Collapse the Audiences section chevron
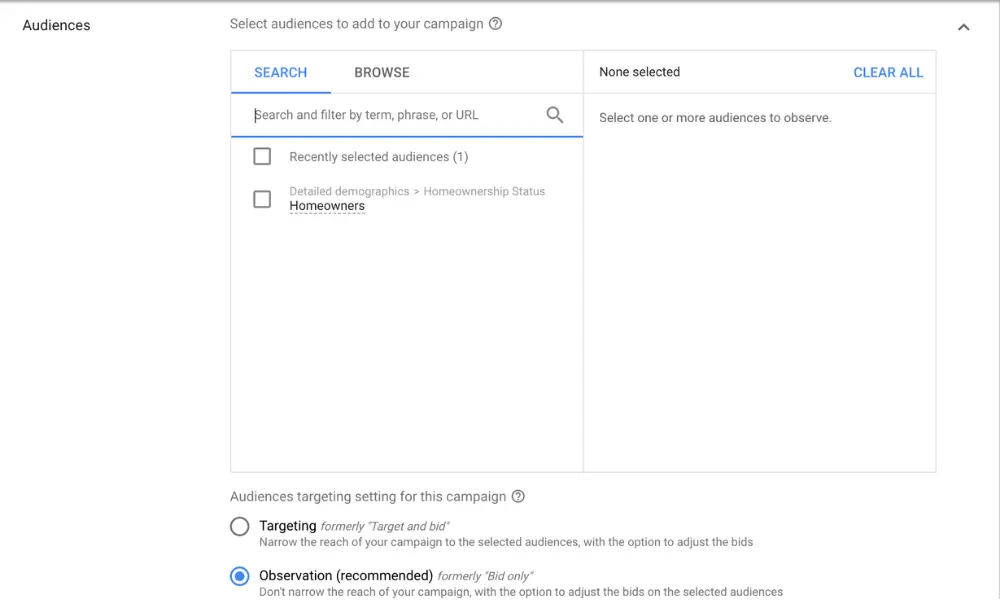1000x600 pixels. click(x=963, y=27)
